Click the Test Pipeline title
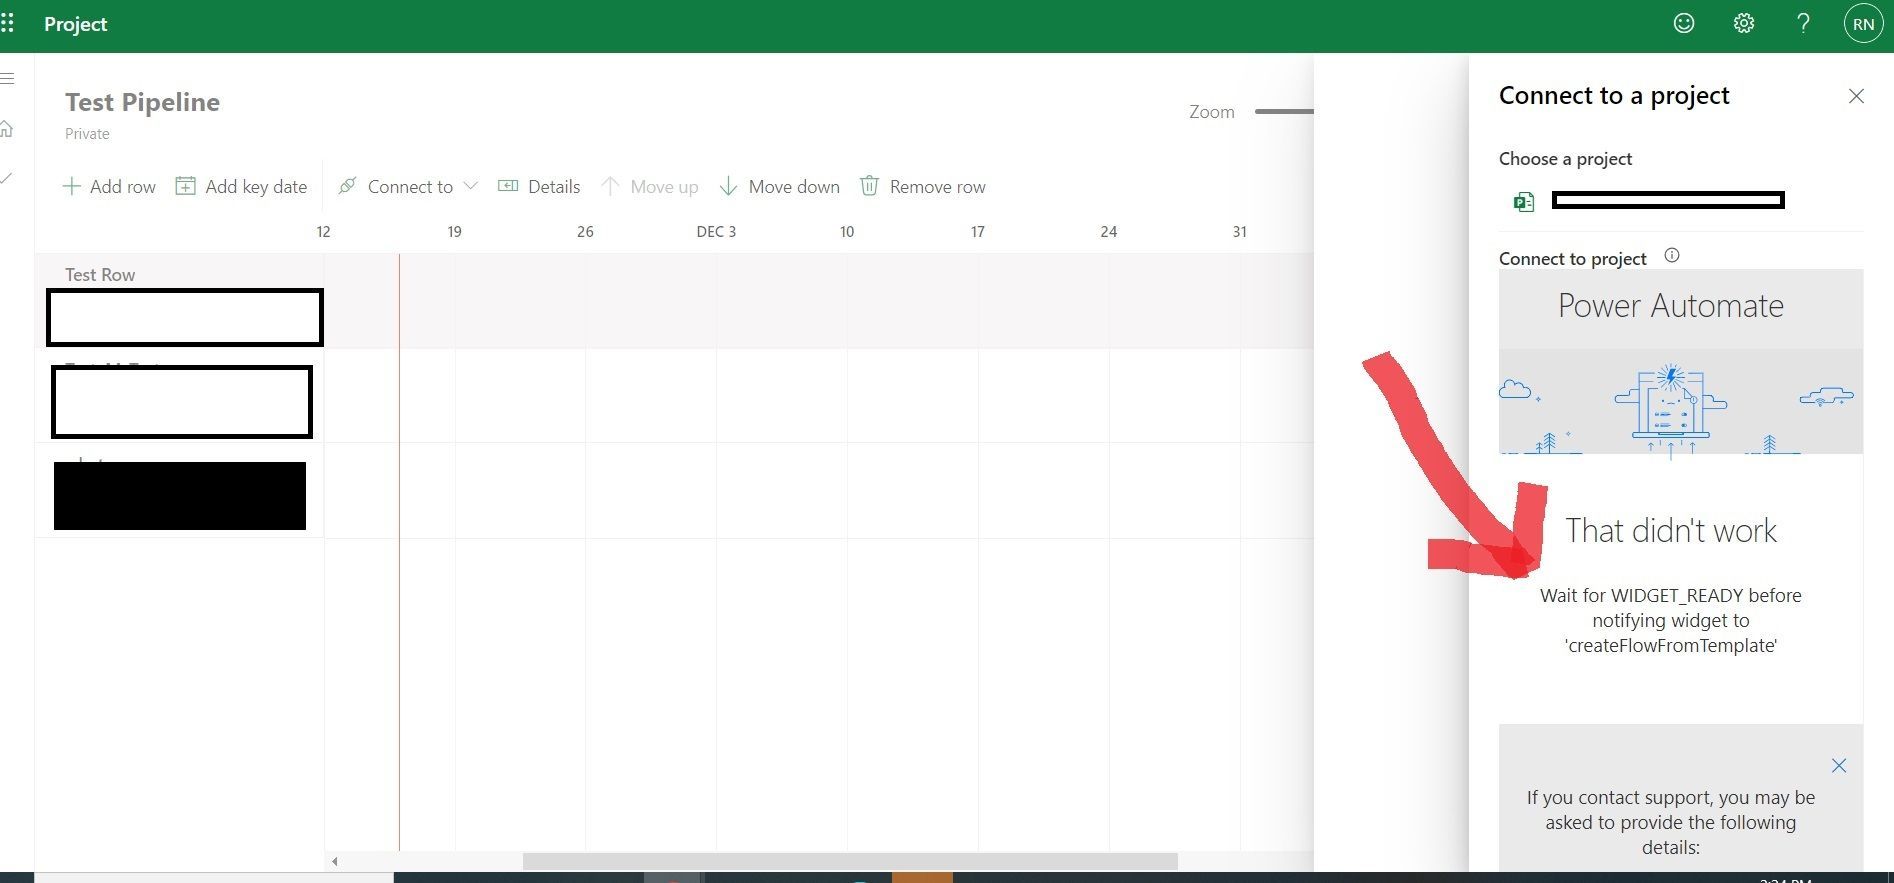Image resolution: width=1894 pixels, height=883 pixels. pyautogui.click(x=142, y=102)
